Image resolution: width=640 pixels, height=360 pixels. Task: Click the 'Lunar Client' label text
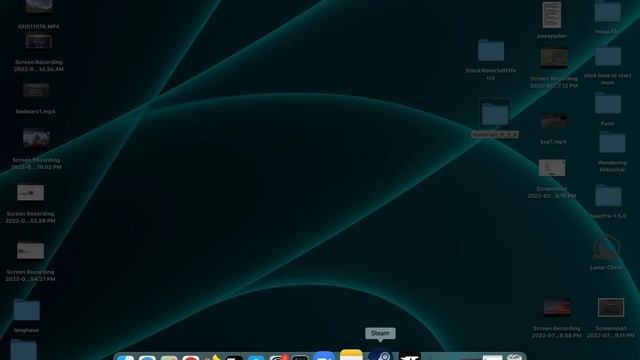(606, 268)
